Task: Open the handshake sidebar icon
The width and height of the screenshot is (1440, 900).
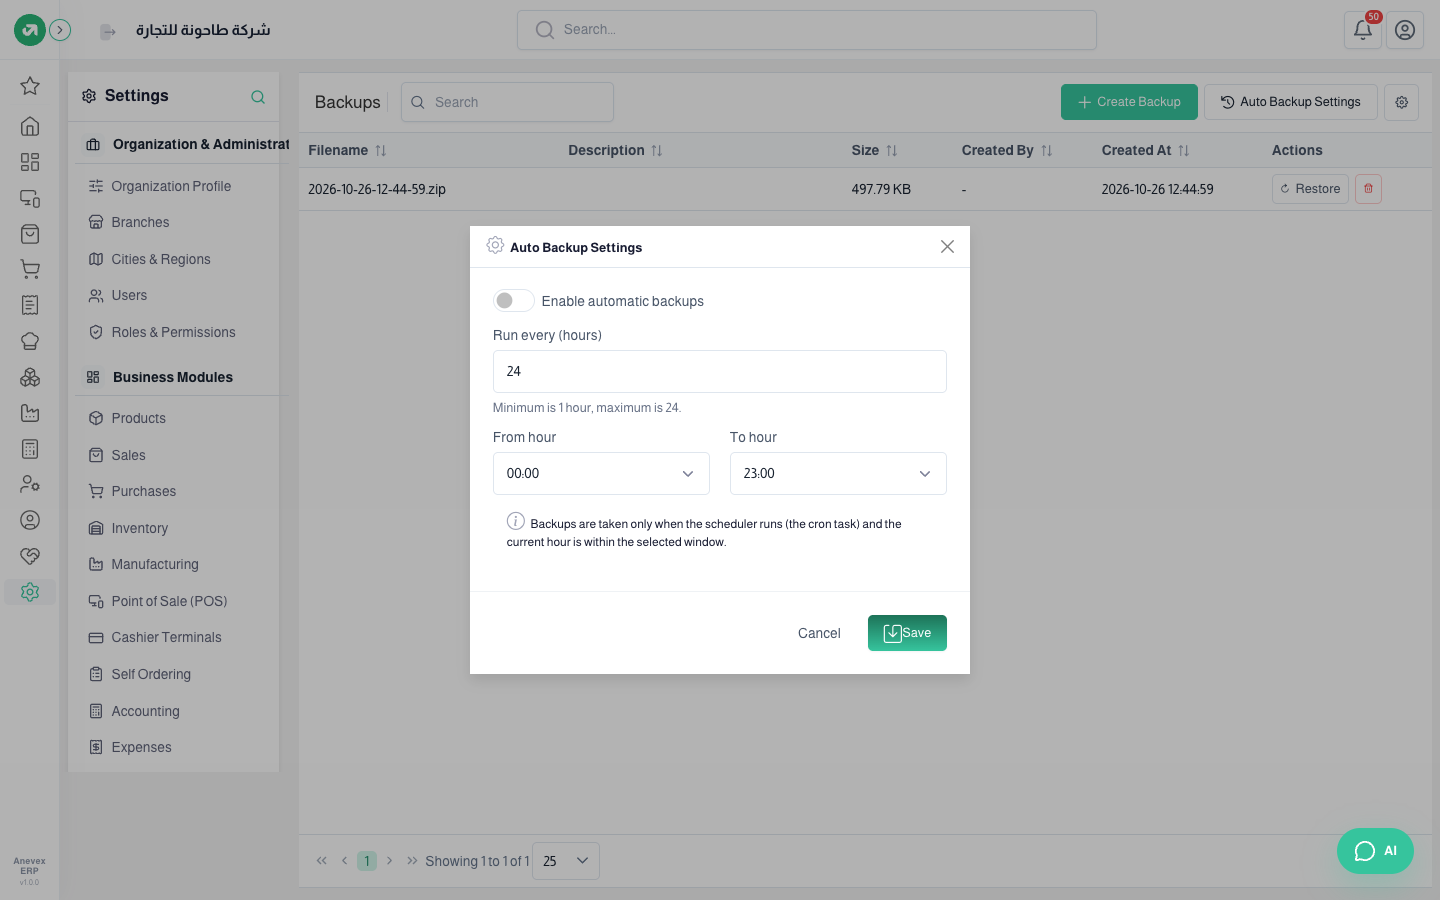Action: [x=30, y=556]
